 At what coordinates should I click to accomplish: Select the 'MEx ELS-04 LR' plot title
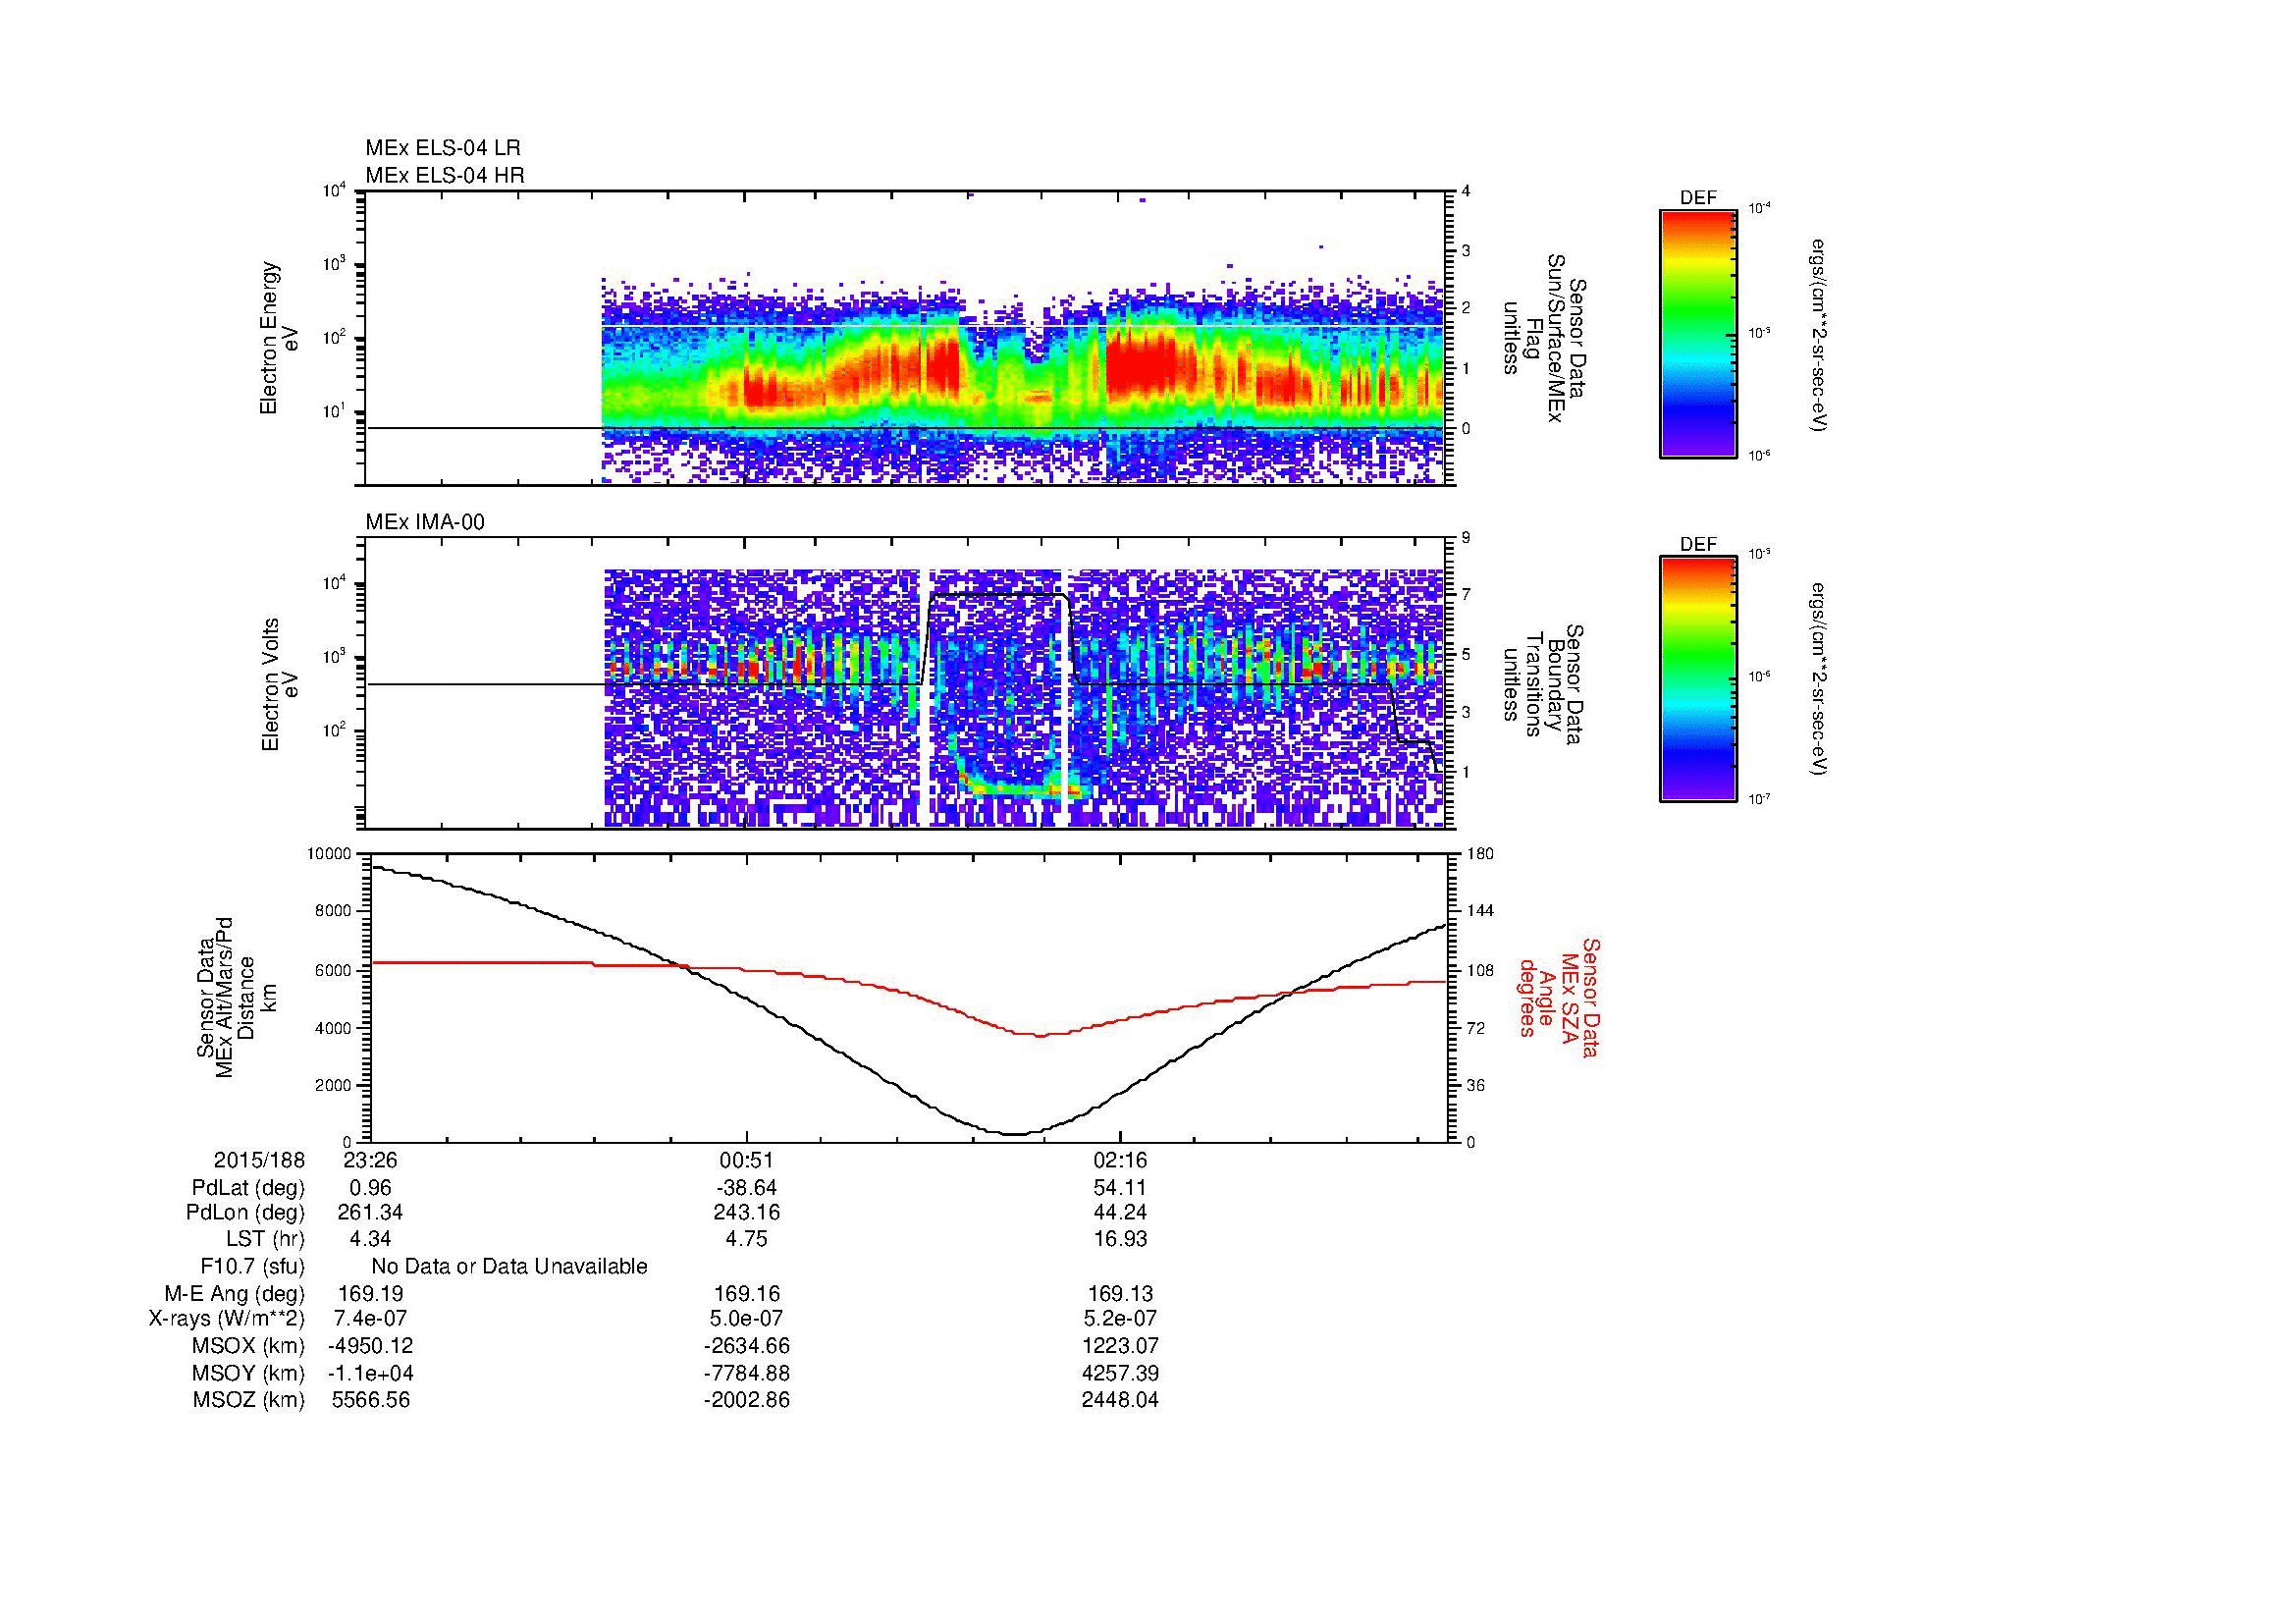pos(443,148)
